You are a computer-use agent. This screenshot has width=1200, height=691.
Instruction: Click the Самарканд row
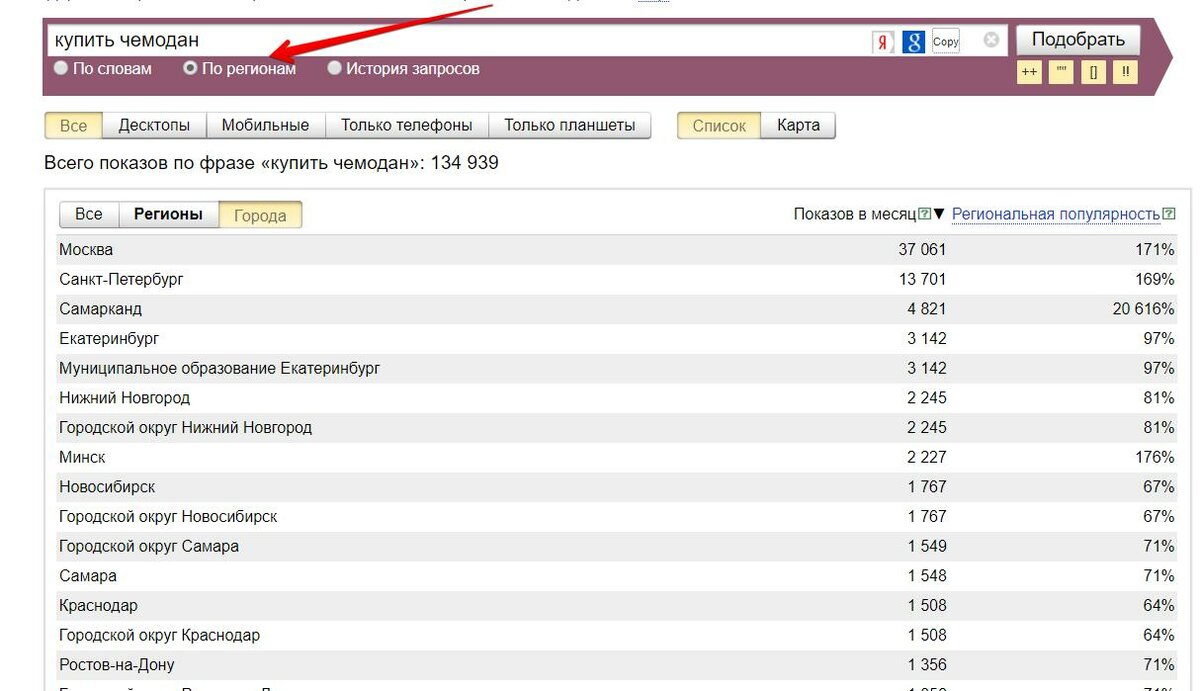coord(617,309)
